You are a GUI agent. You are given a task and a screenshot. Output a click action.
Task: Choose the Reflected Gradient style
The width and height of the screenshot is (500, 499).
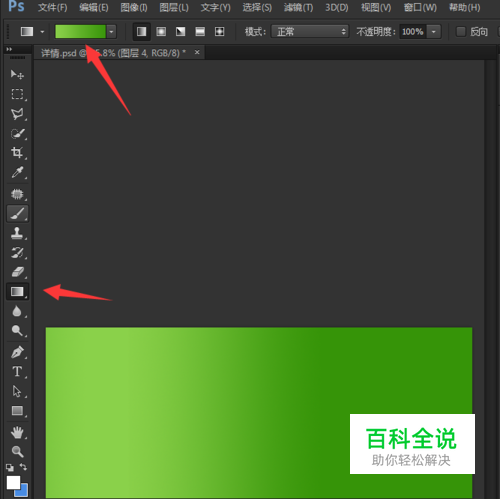point(200,32)
